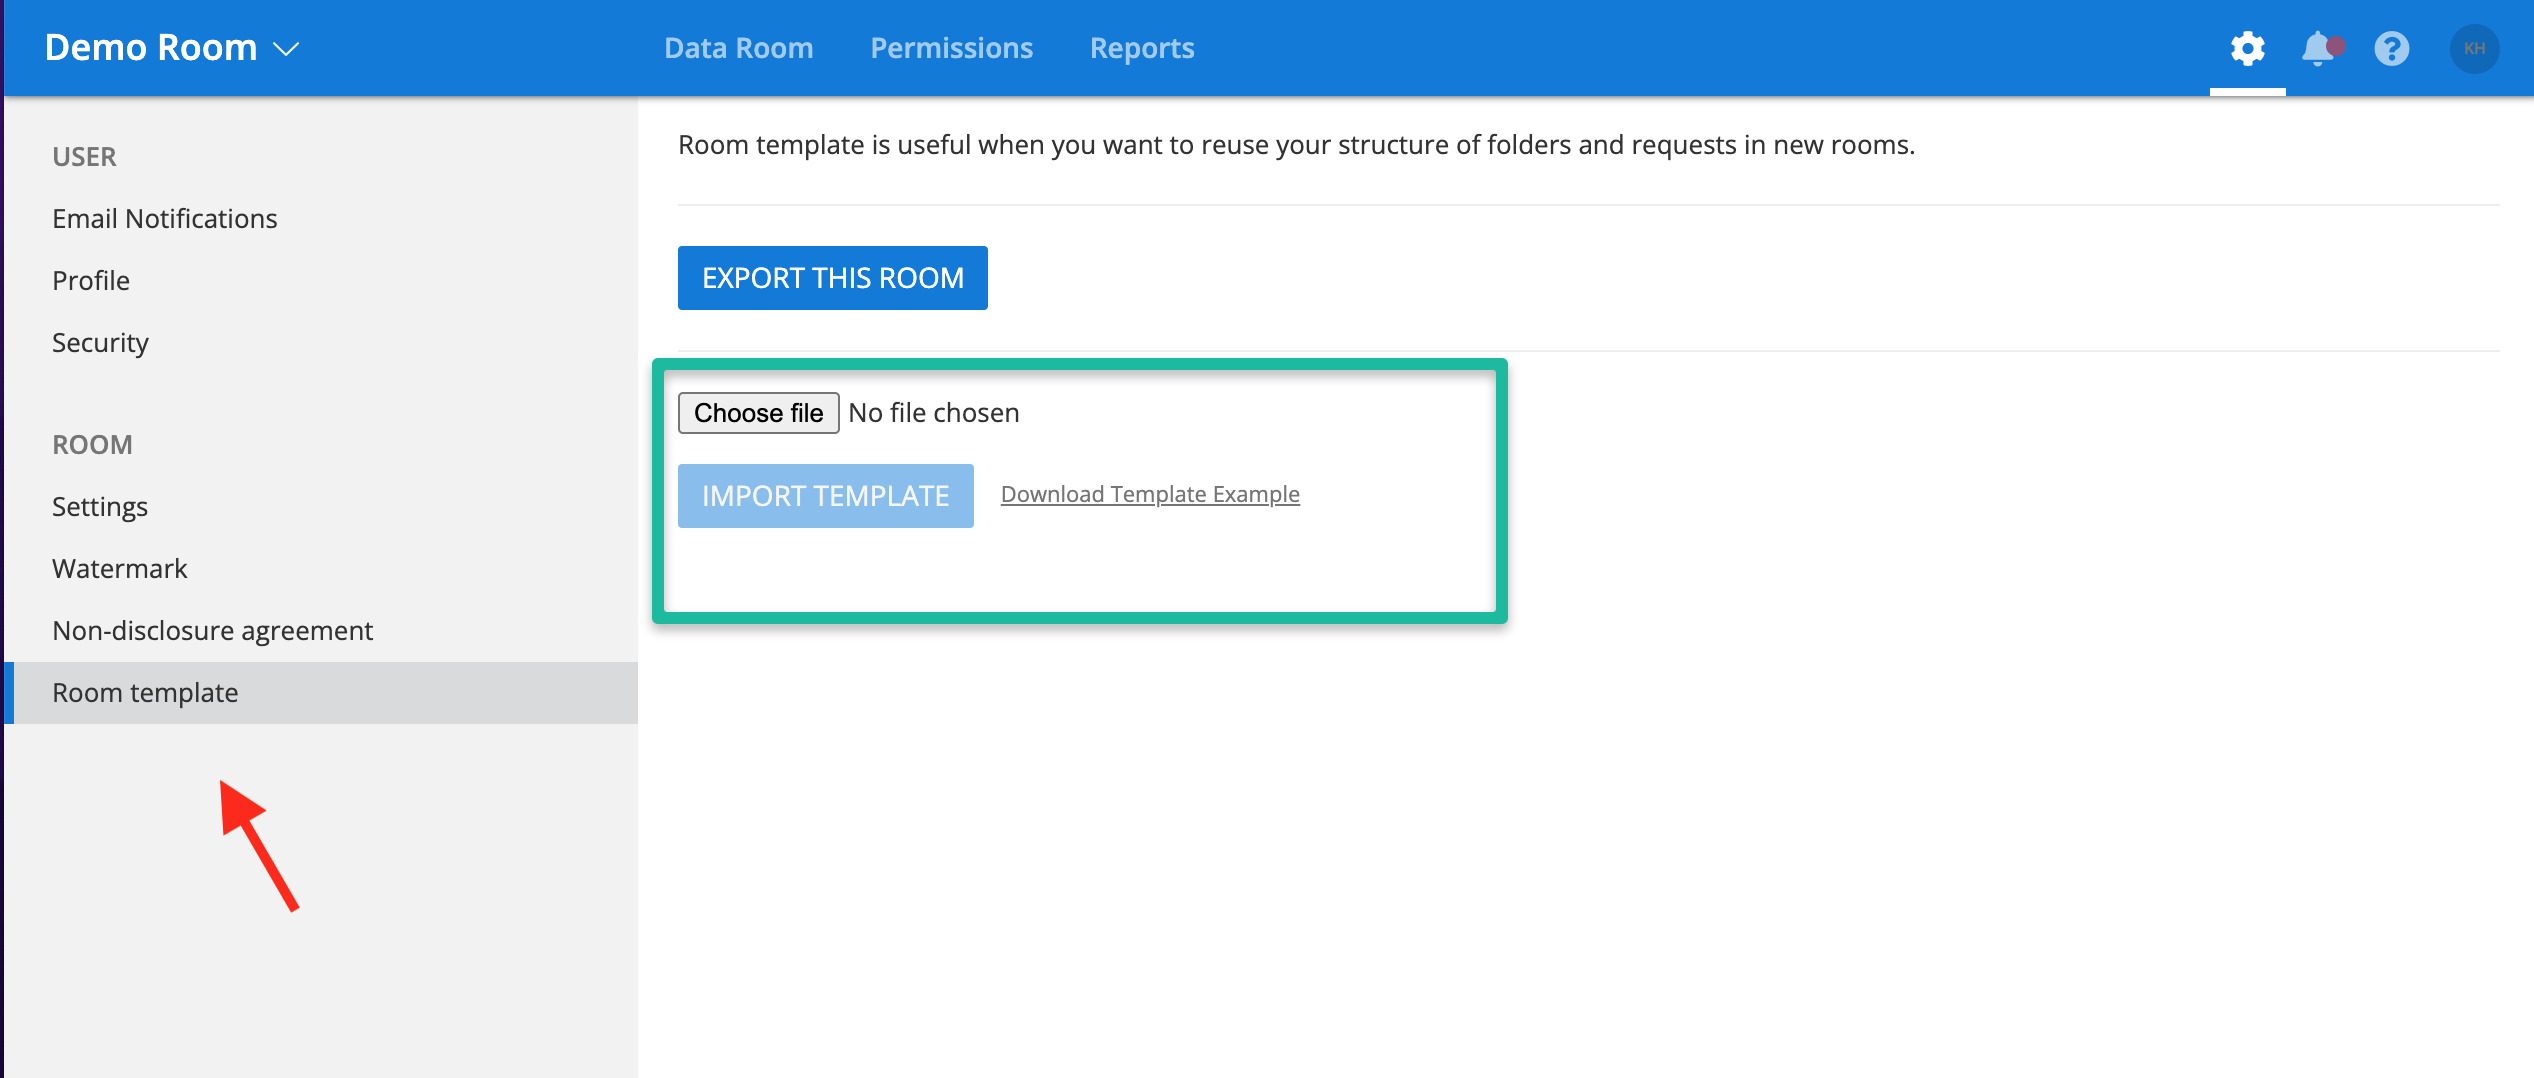Open the settings gear icon
This screenshot has width=2534, height=1078.
[x=2247, y=48]
